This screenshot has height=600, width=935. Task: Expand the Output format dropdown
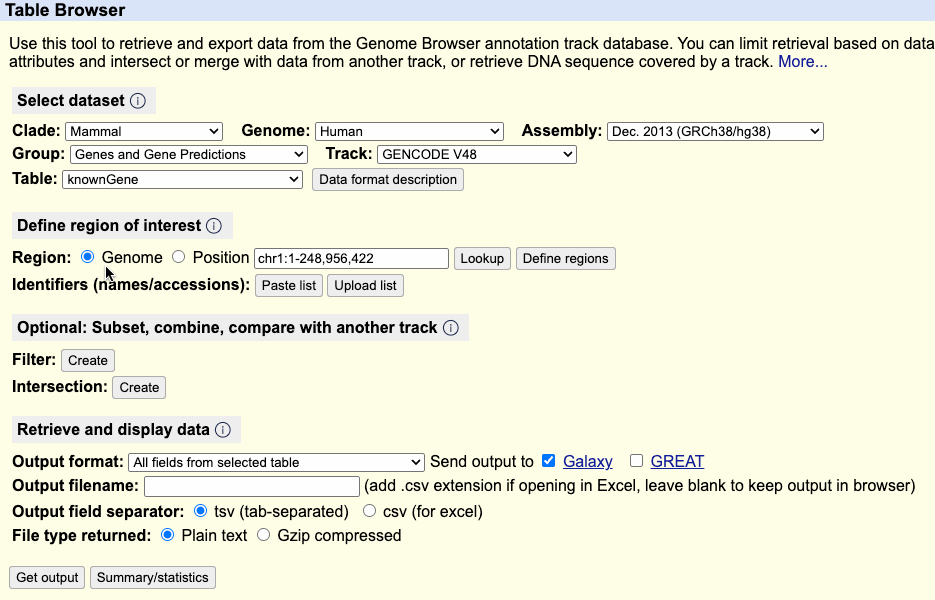click(276, 462)
